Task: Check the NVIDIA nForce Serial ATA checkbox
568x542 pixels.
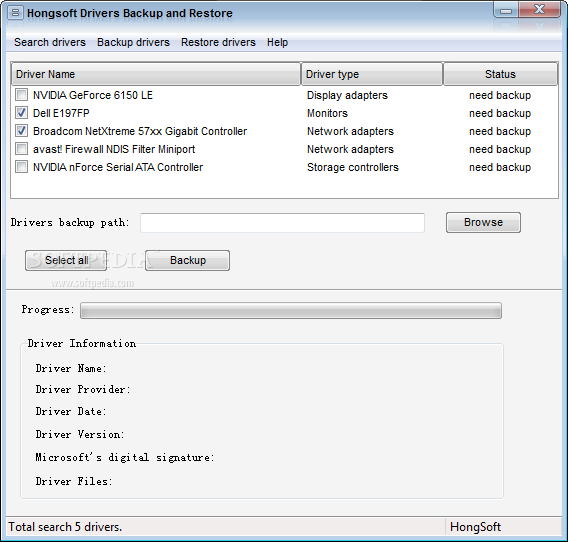Action: tap(21, 167)
